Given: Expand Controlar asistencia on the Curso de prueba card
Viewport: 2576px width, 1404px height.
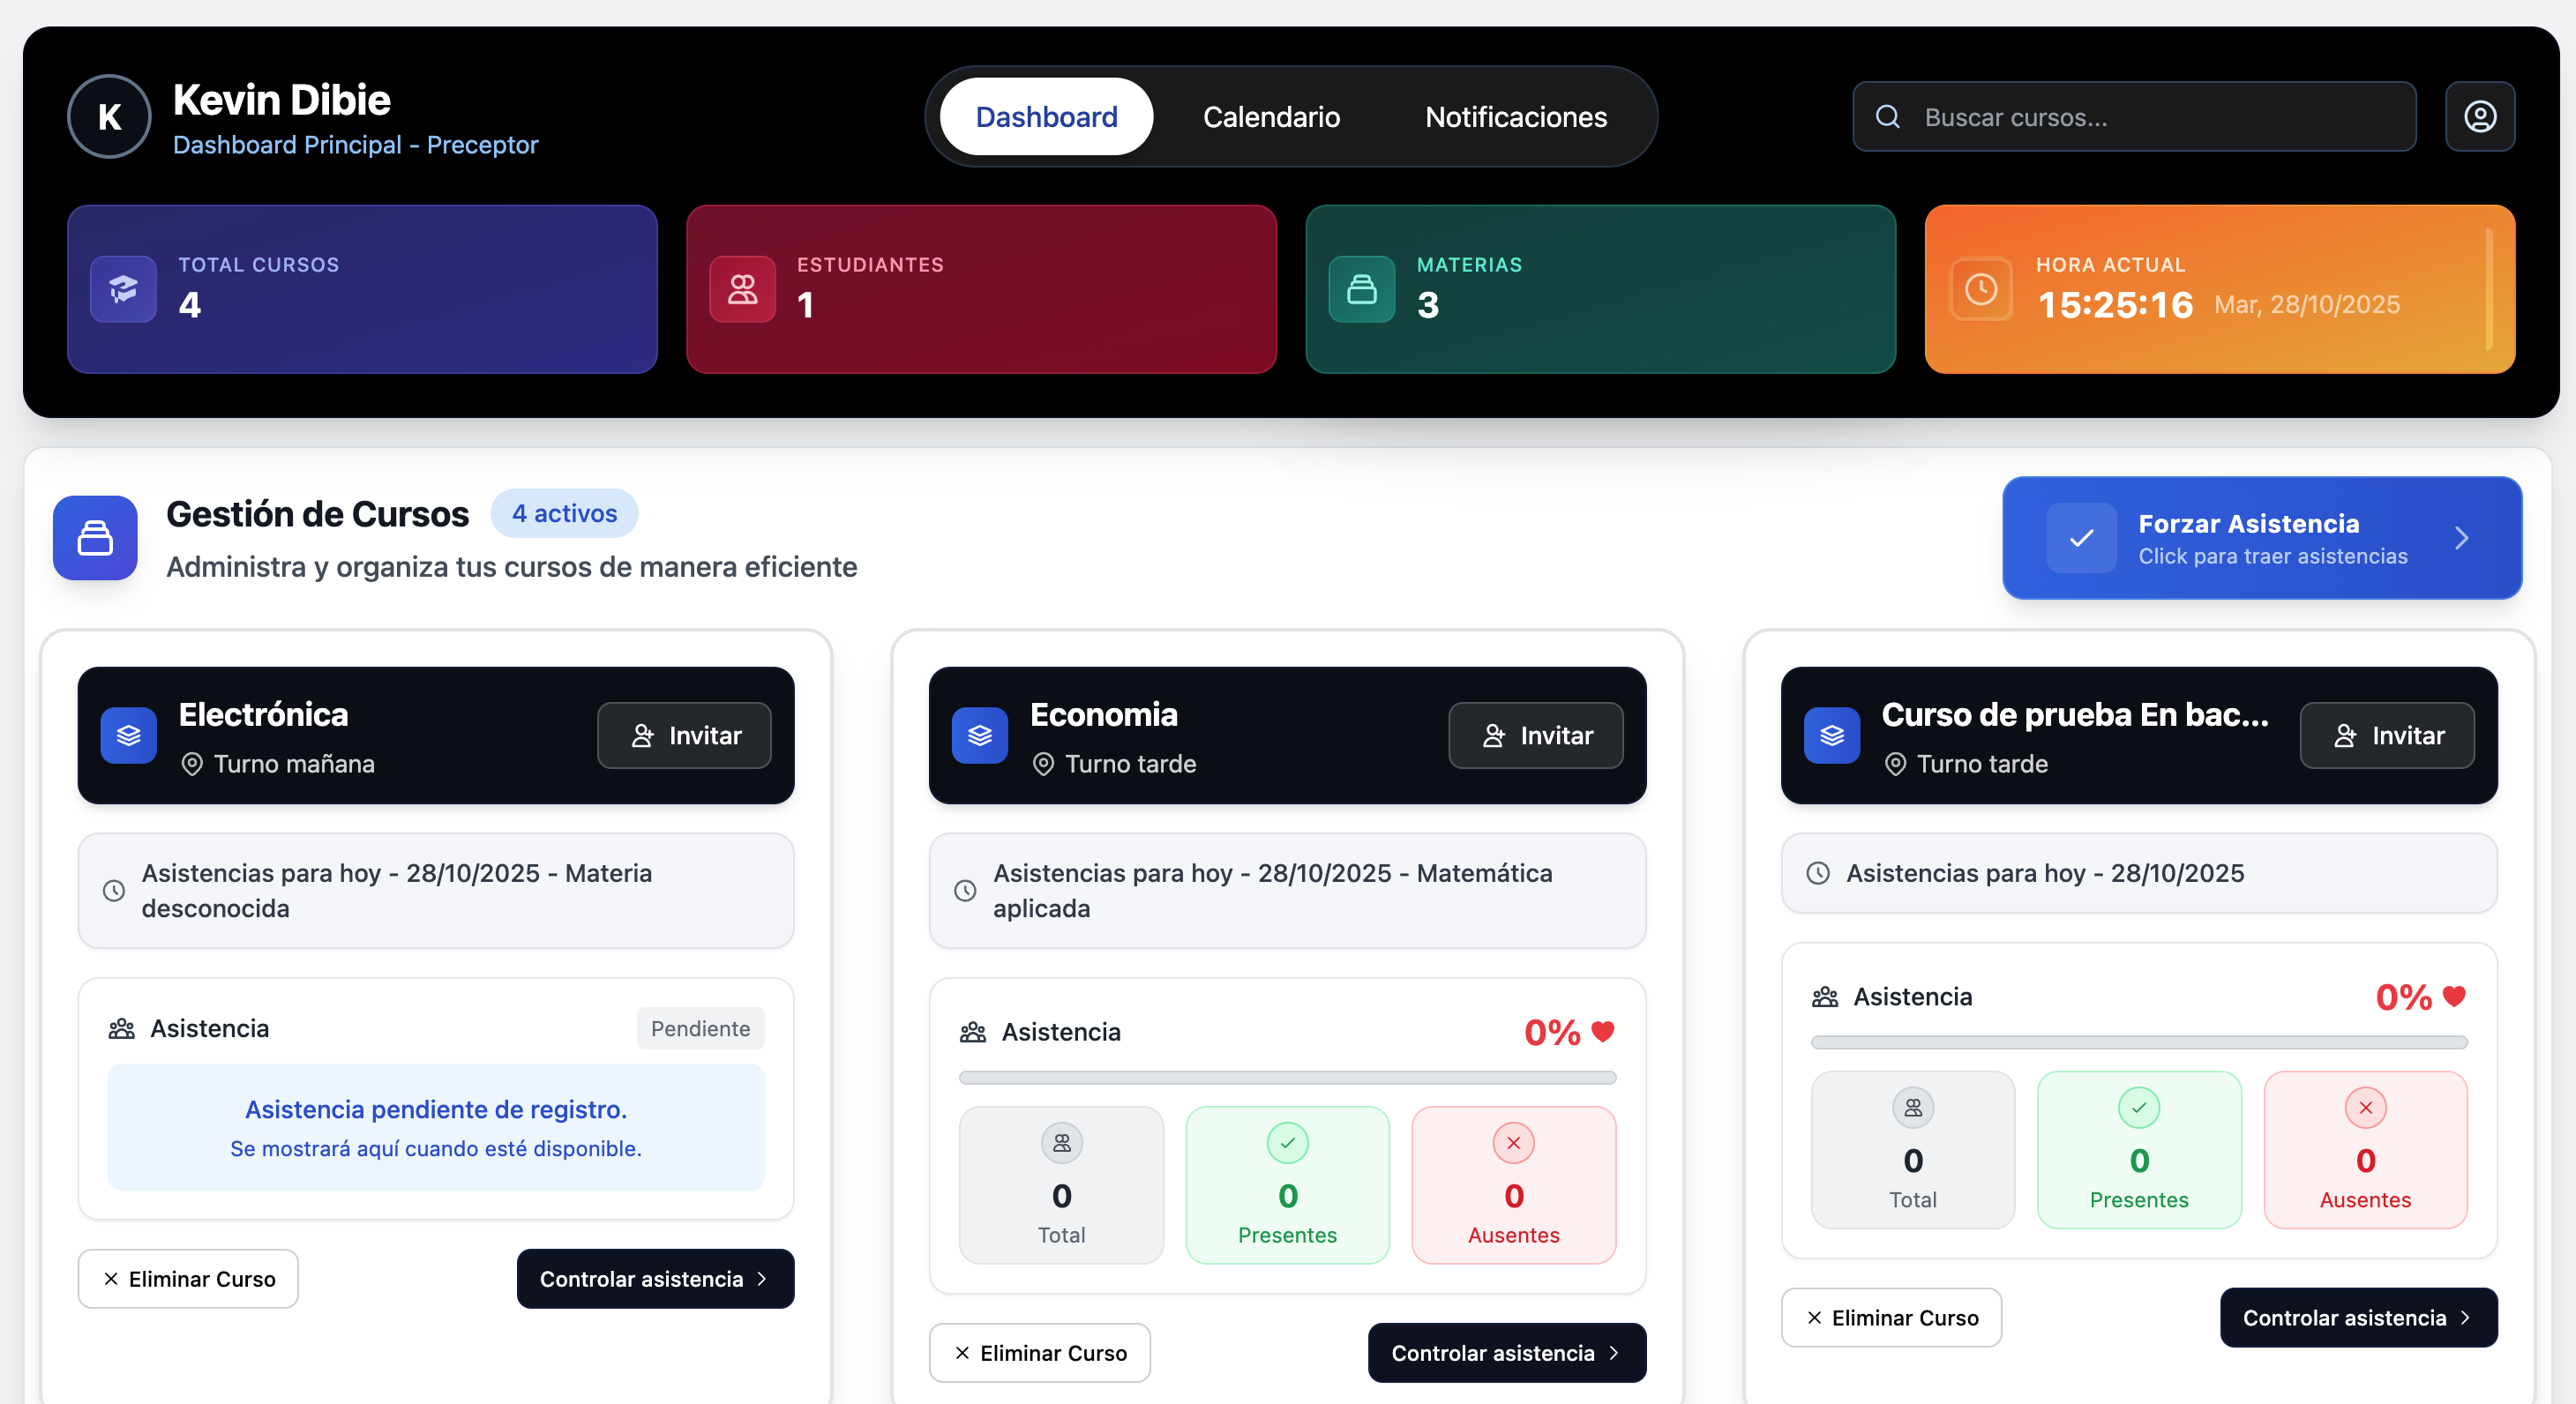Looking at the screenshot, I should coord(2357,1317).
